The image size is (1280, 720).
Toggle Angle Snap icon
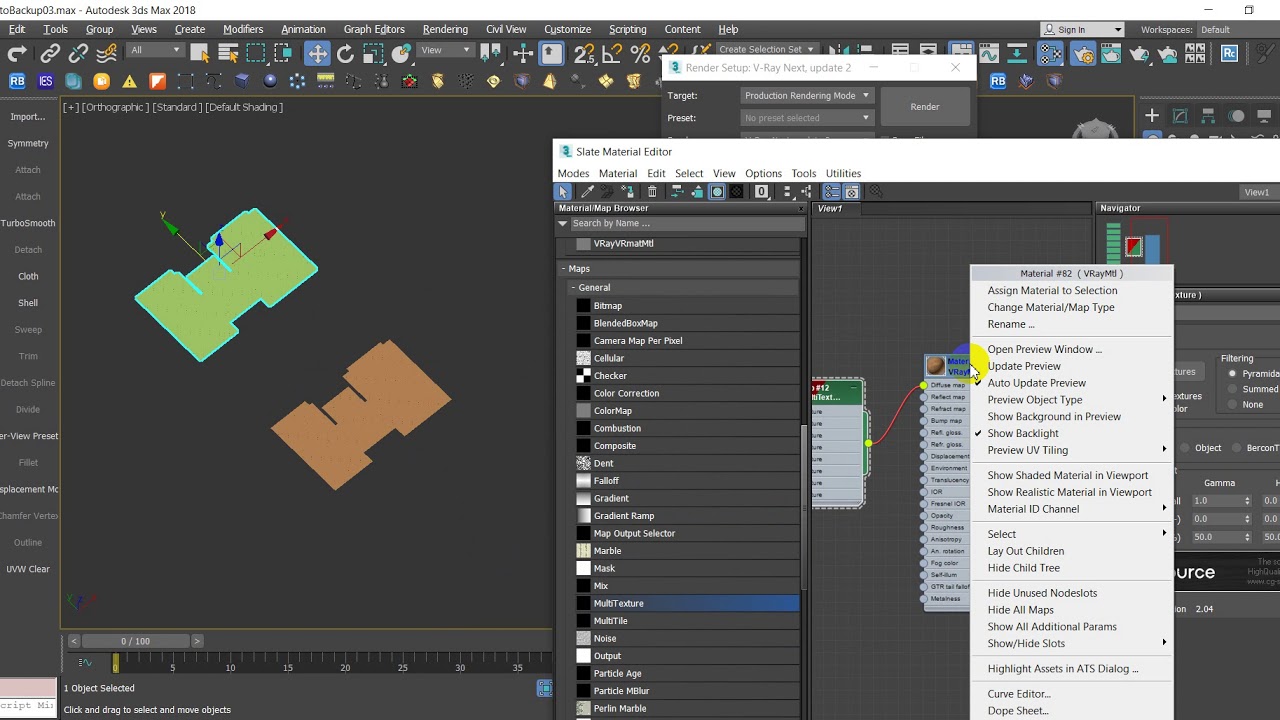tap(613, 54)
